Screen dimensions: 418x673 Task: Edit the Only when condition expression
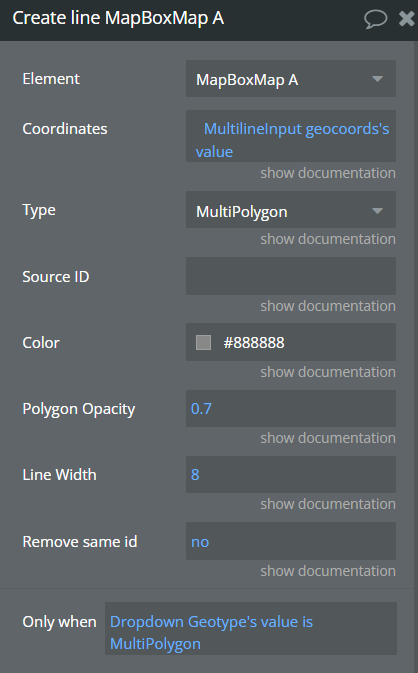pos(251,628)
